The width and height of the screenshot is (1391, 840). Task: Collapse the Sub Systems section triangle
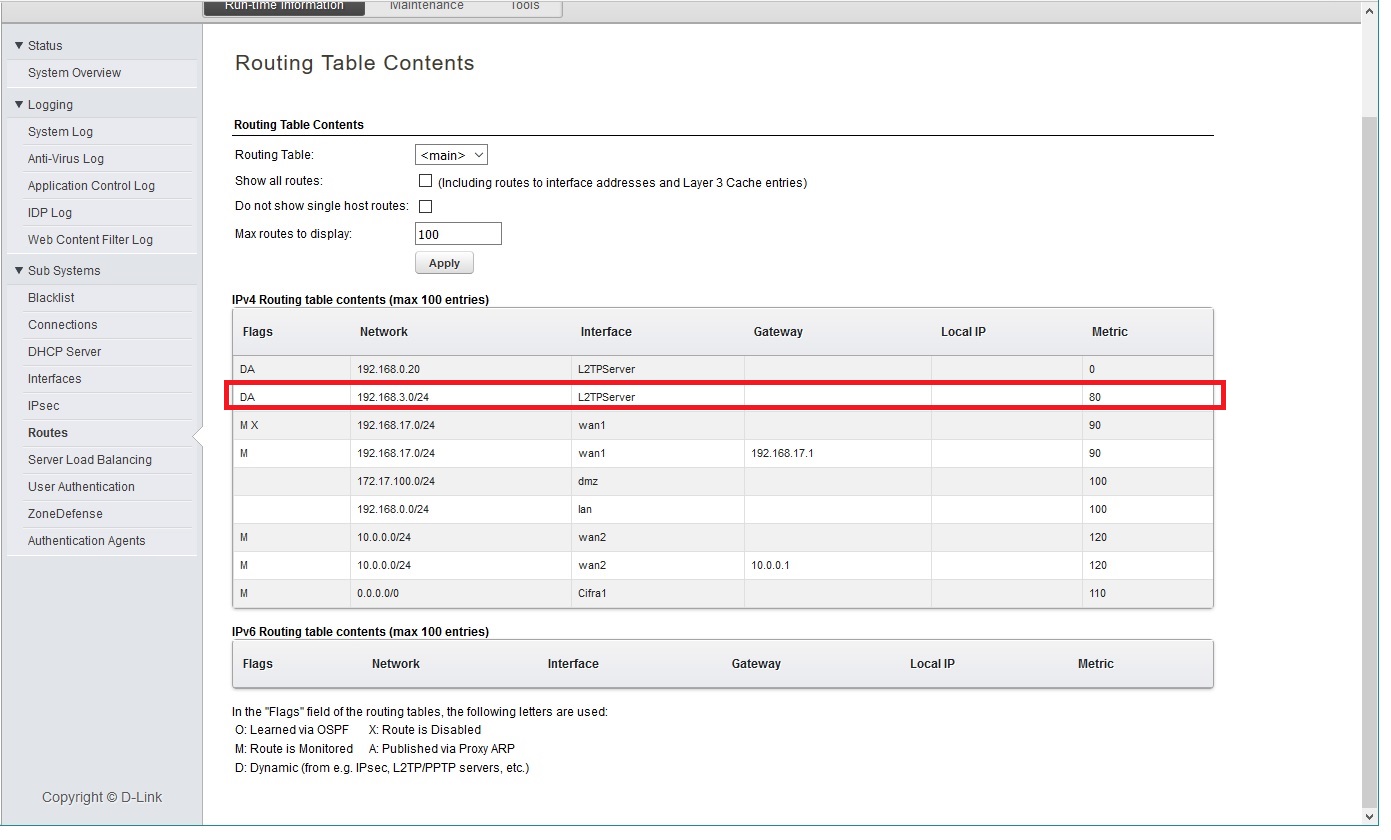click(x=19, y=271)
